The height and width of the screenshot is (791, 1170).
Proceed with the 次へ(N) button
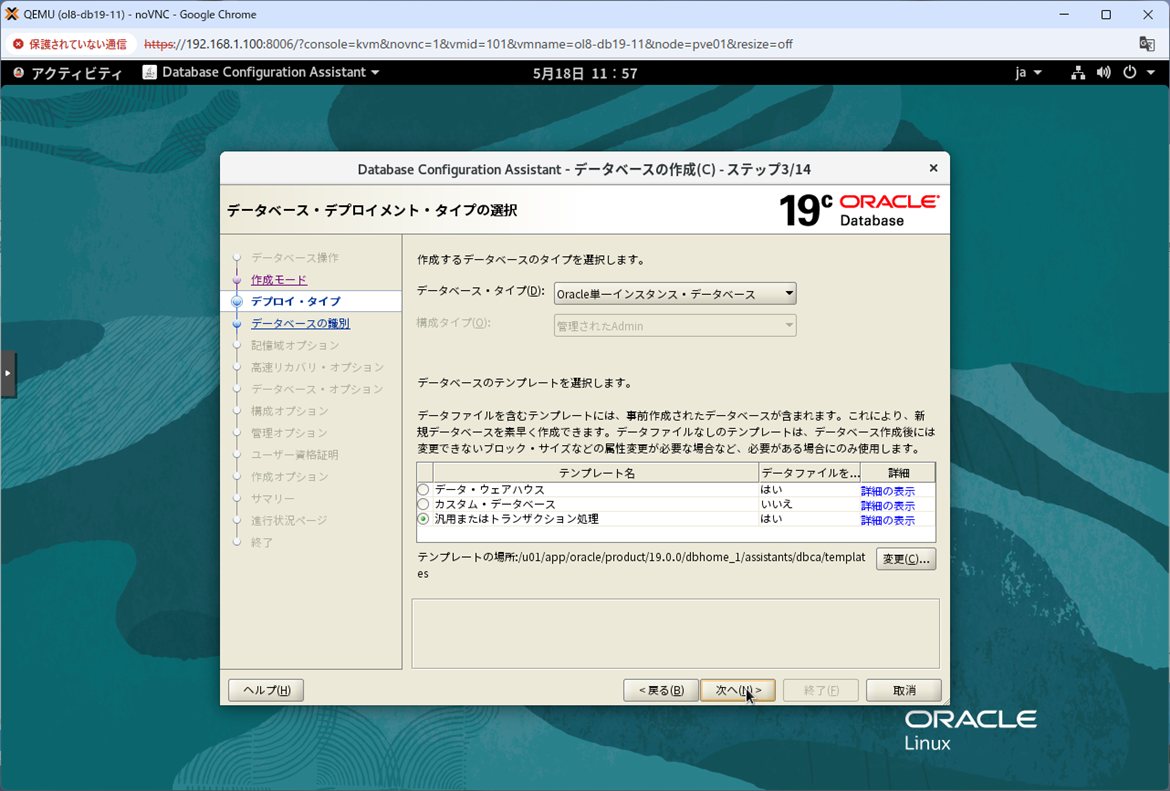pyautogui.click(x=738, y=690)
